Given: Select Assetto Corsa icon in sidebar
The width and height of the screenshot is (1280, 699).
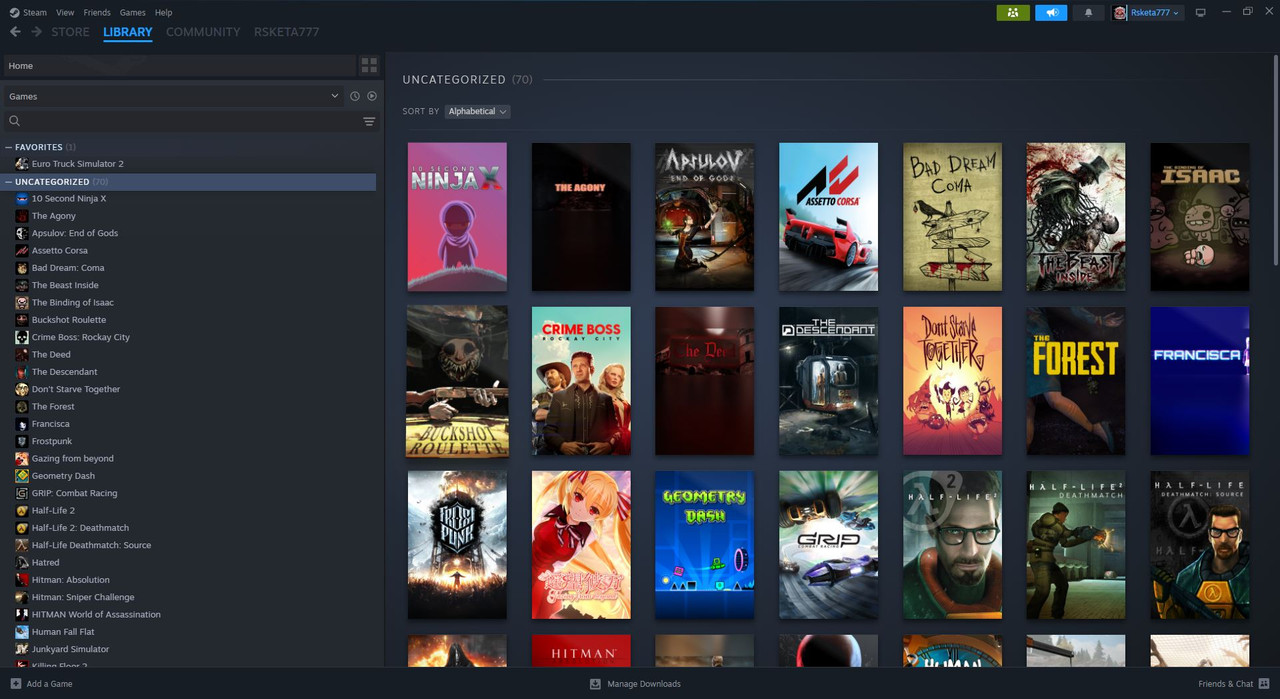Looking at the screenshot, I should pos(22,251).
